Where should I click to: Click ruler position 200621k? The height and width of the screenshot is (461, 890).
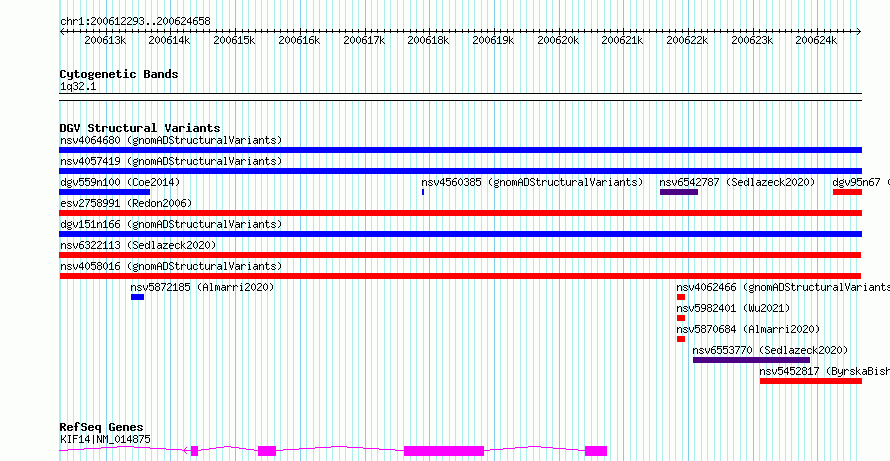click(x=623, y=40)
